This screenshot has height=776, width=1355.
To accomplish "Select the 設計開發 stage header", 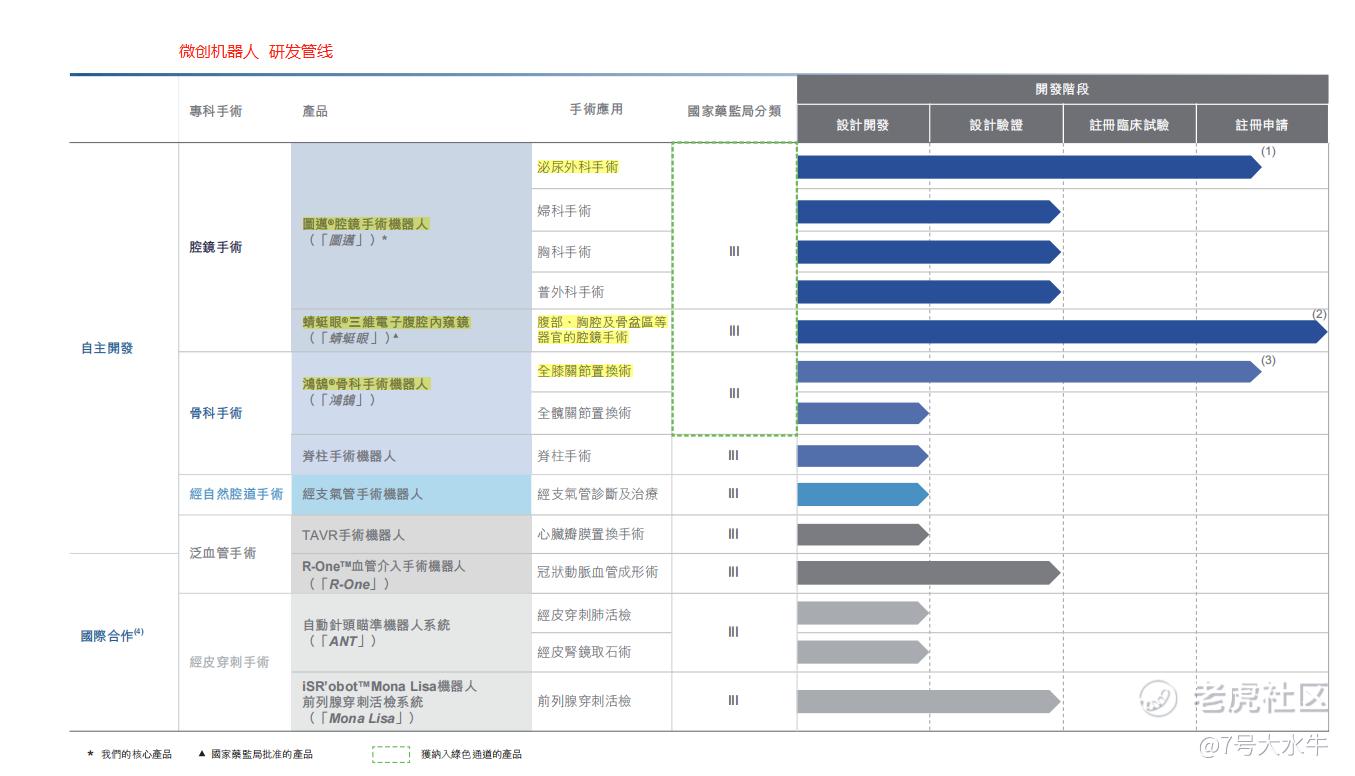I will click(863, 125).
